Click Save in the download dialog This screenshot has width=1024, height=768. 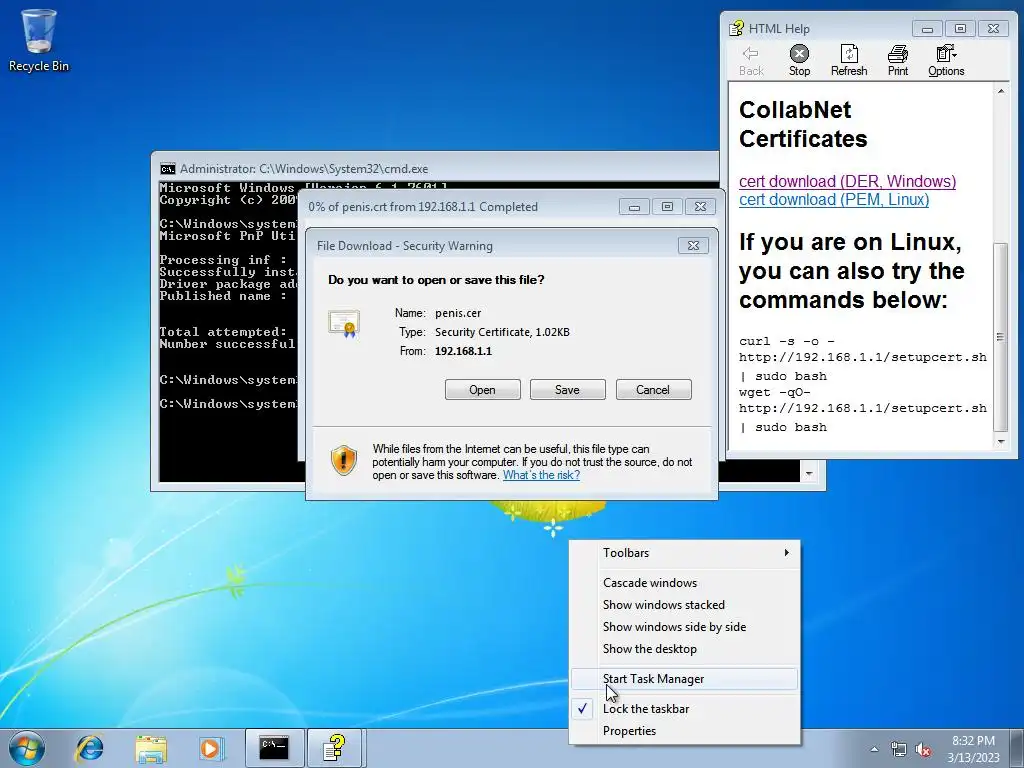pyautogui.click(x=568, y=390)
